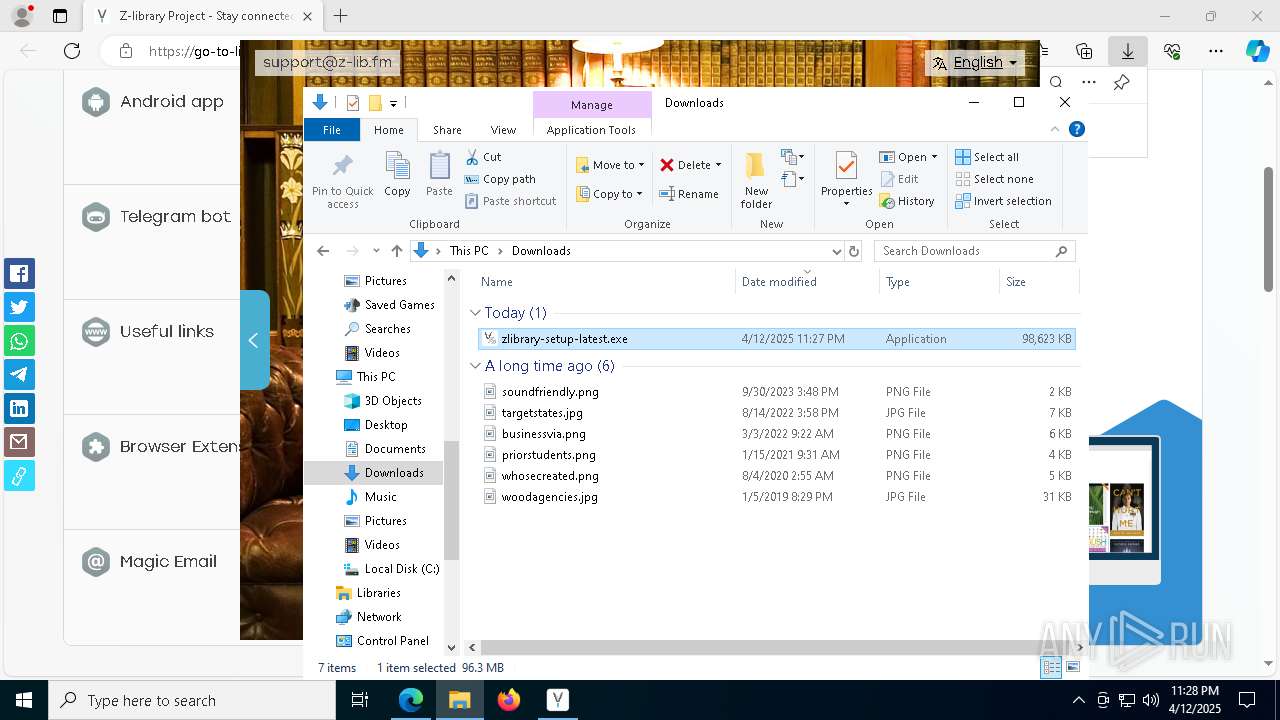Share page via Twitter icon
The height and width of the screenshot is (720, 1280).
click(x=19, y=307)
